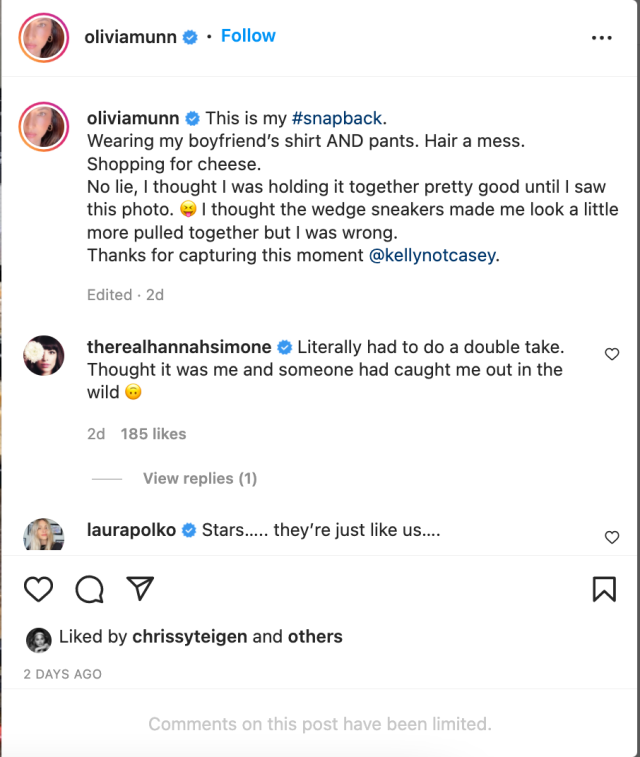Like laurapolko's comment

tap(612, 537)
